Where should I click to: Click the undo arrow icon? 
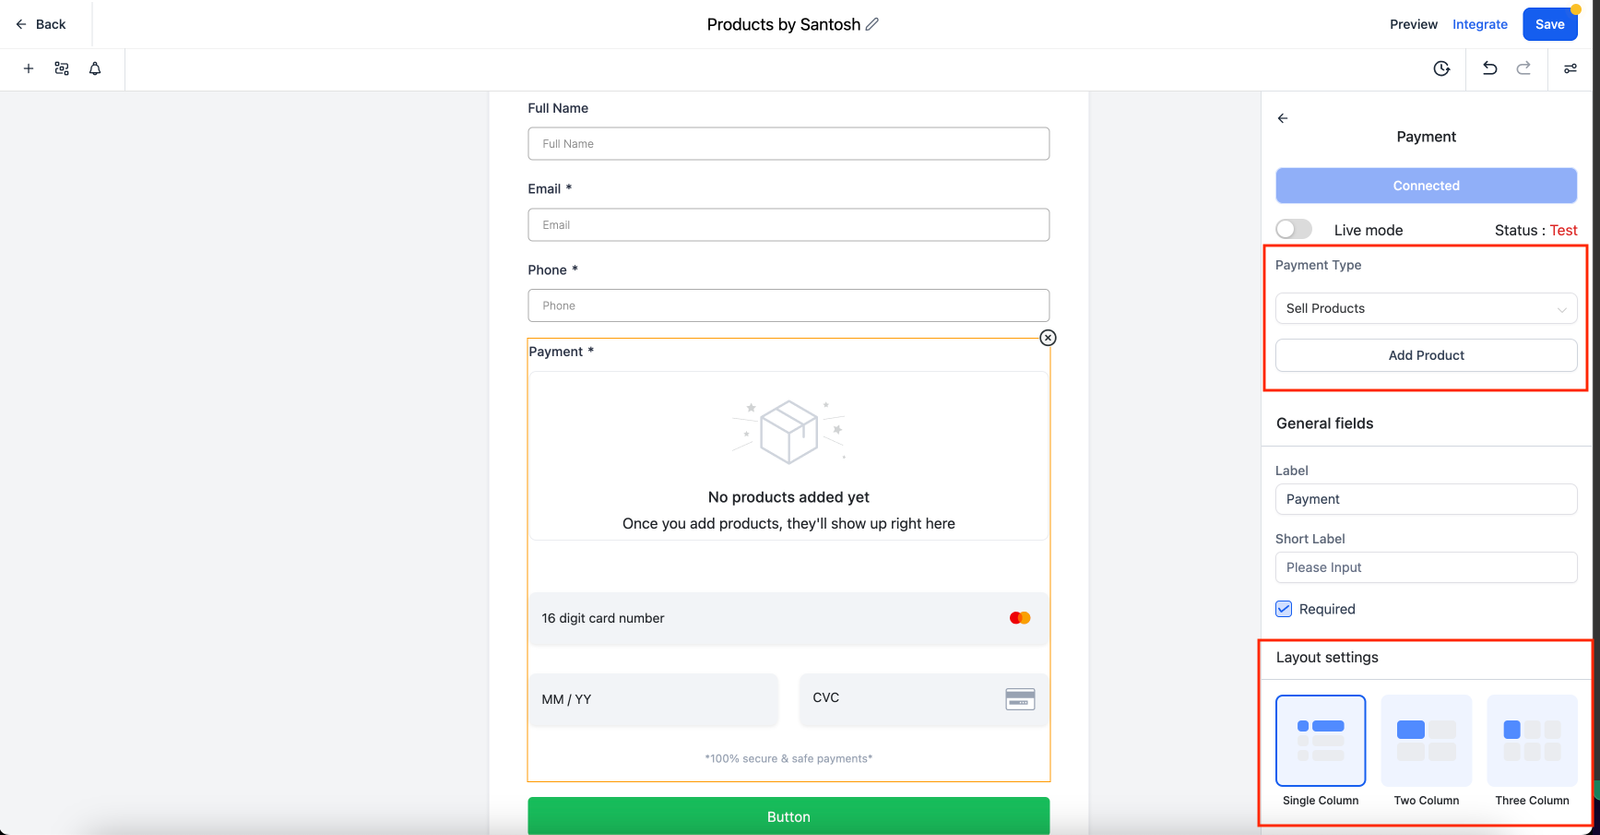coord(1489,69)
